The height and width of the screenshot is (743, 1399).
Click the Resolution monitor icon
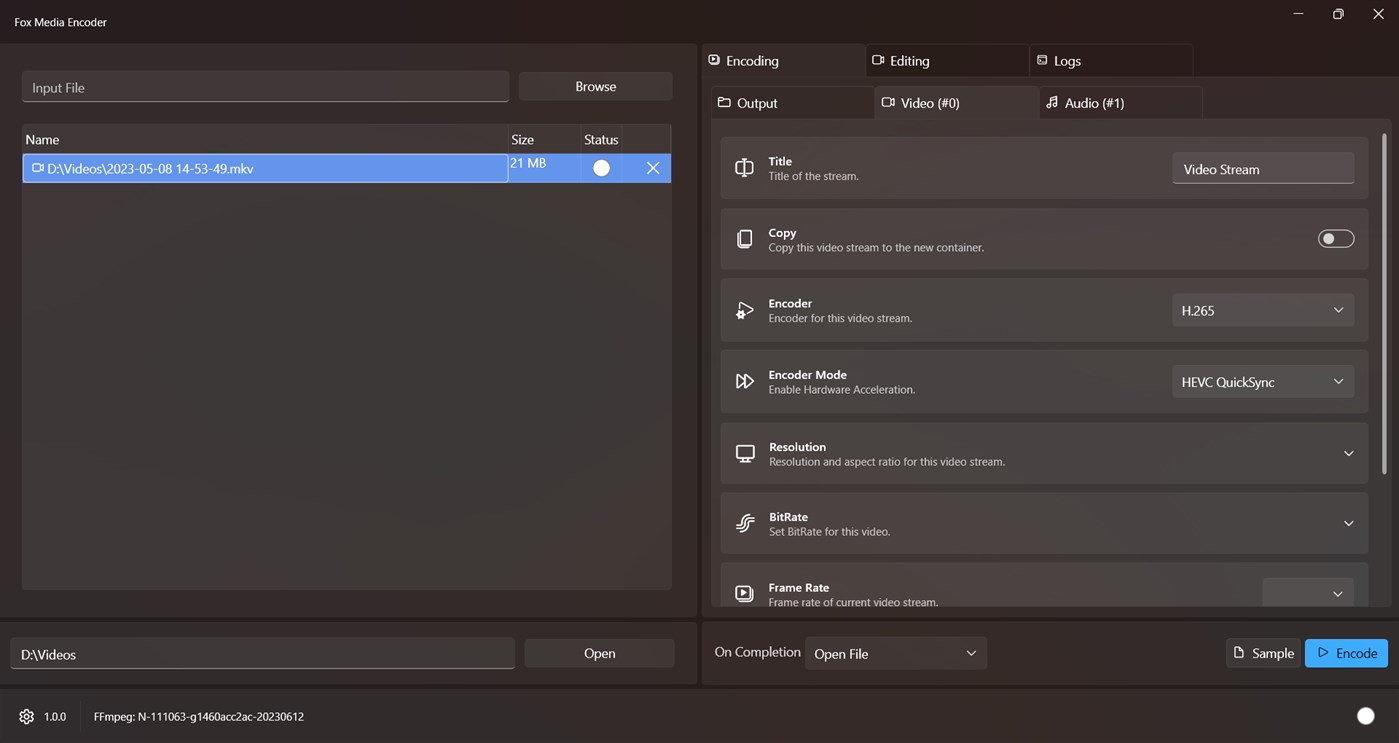pyautogui.click(x=744, y=453)
